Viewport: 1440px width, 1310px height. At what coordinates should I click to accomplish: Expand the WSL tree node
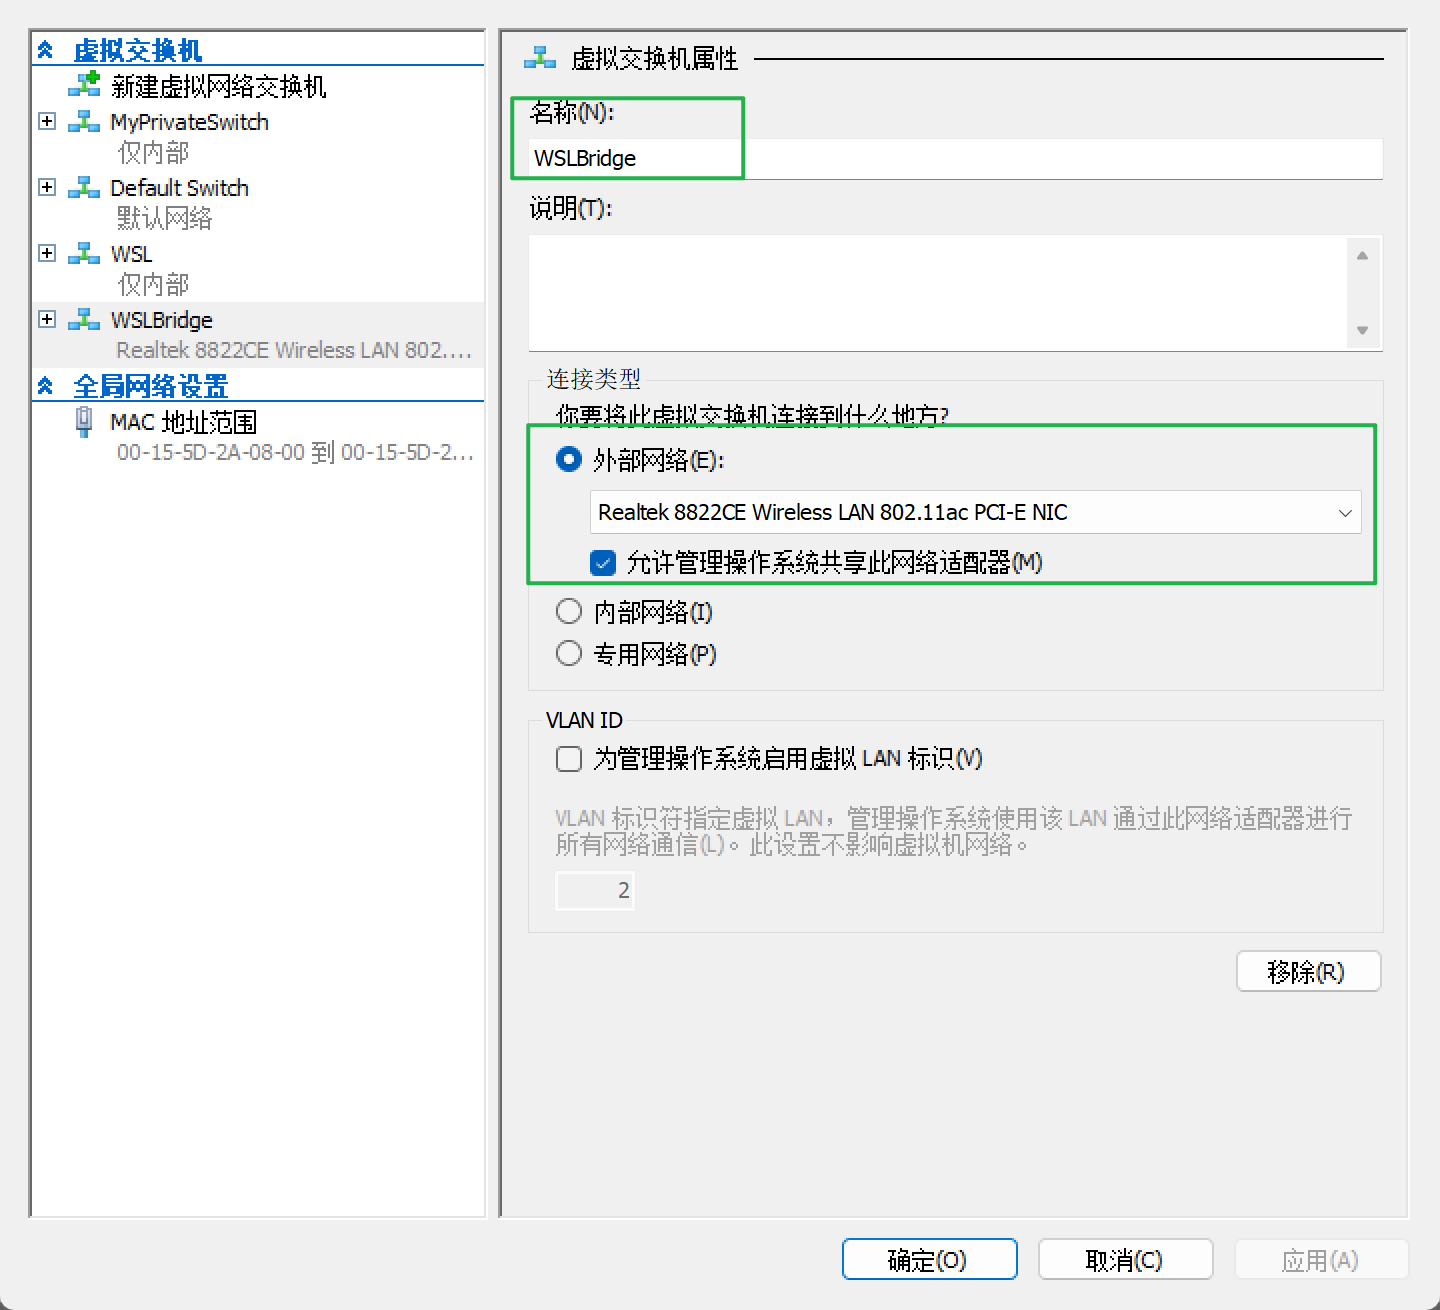[x=46, y=253]
